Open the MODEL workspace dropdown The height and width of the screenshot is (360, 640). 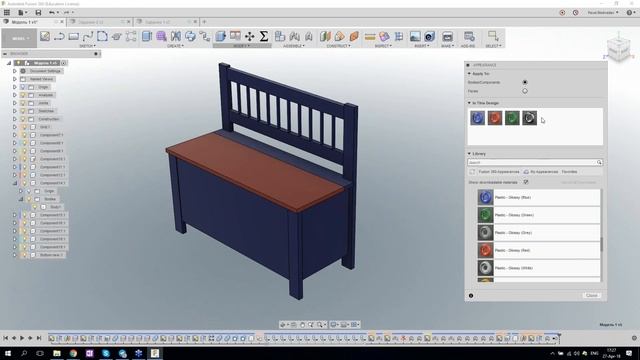point(19,38)
